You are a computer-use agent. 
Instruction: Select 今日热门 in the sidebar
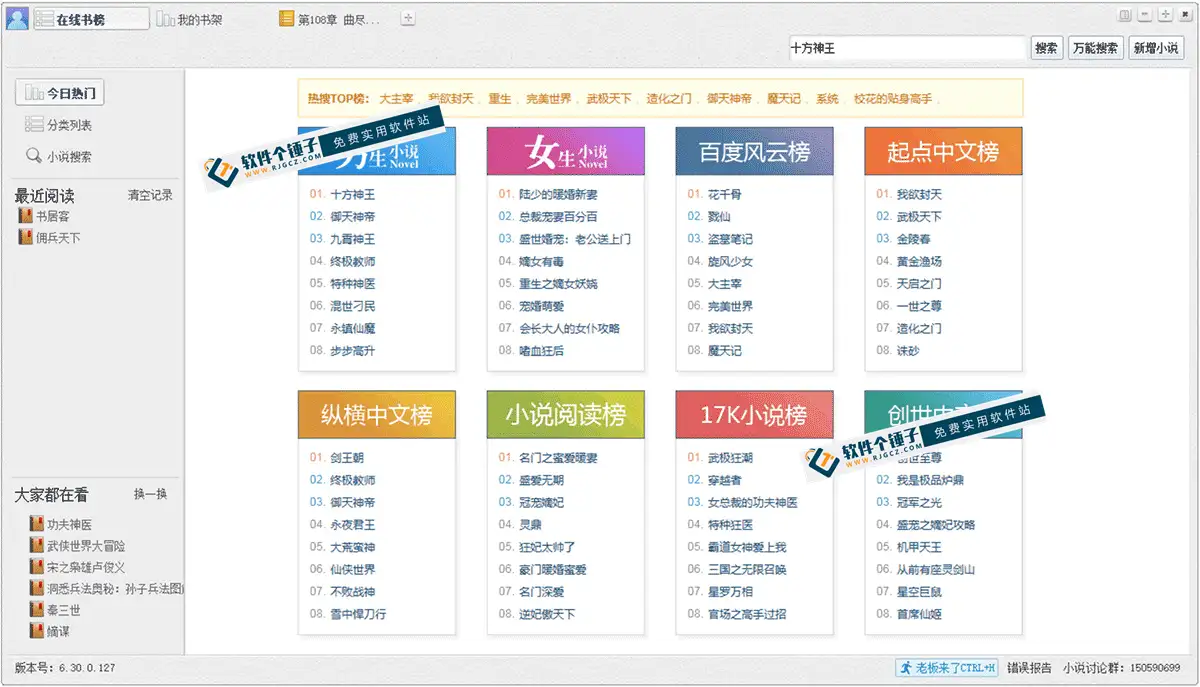coord(60,93)
